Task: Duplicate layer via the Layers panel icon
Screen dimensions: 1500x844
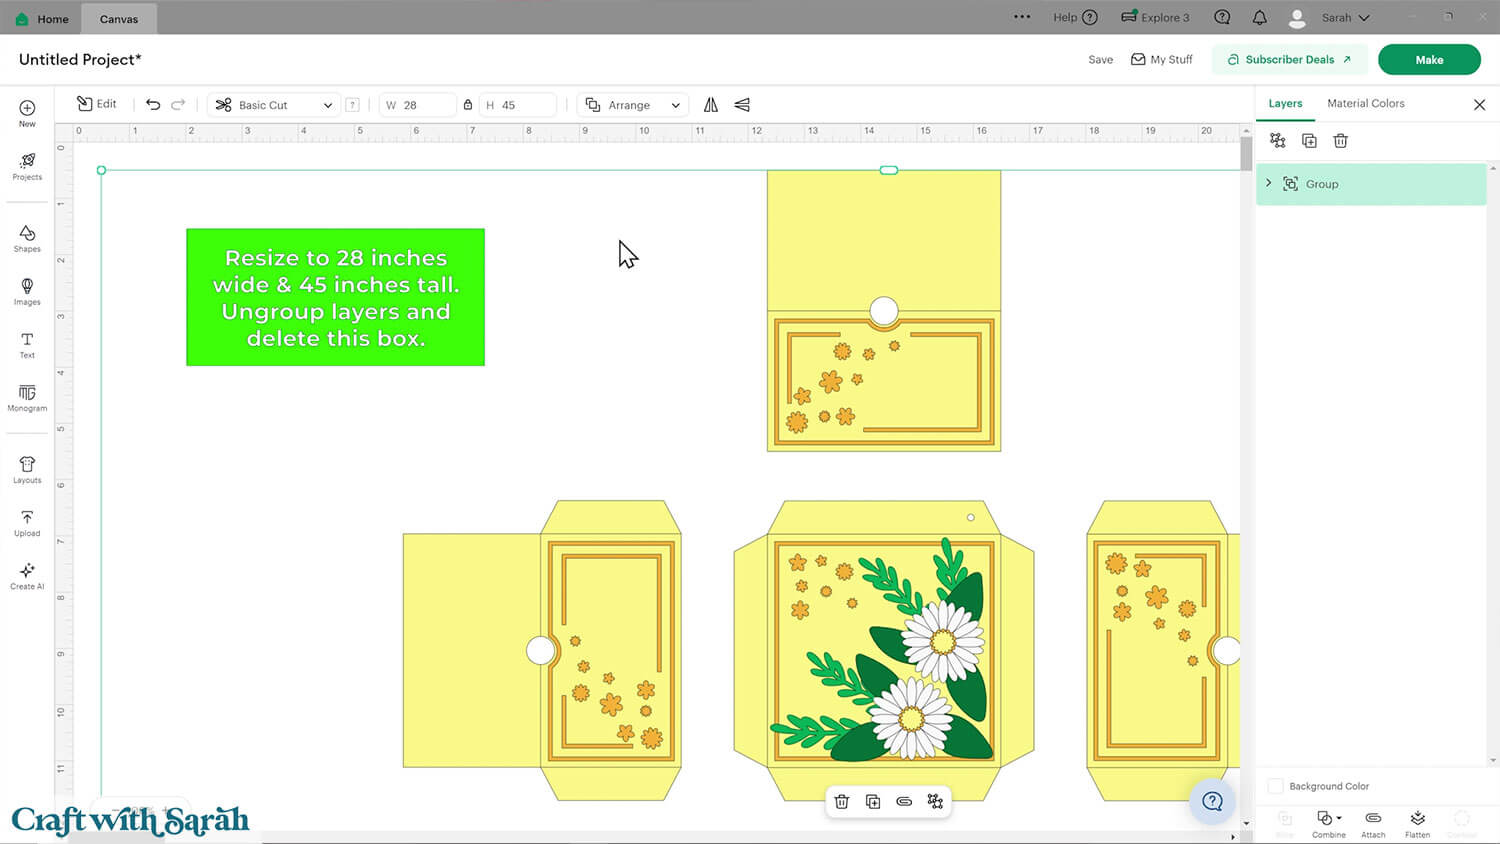Action: click(x=1309, y=141)
